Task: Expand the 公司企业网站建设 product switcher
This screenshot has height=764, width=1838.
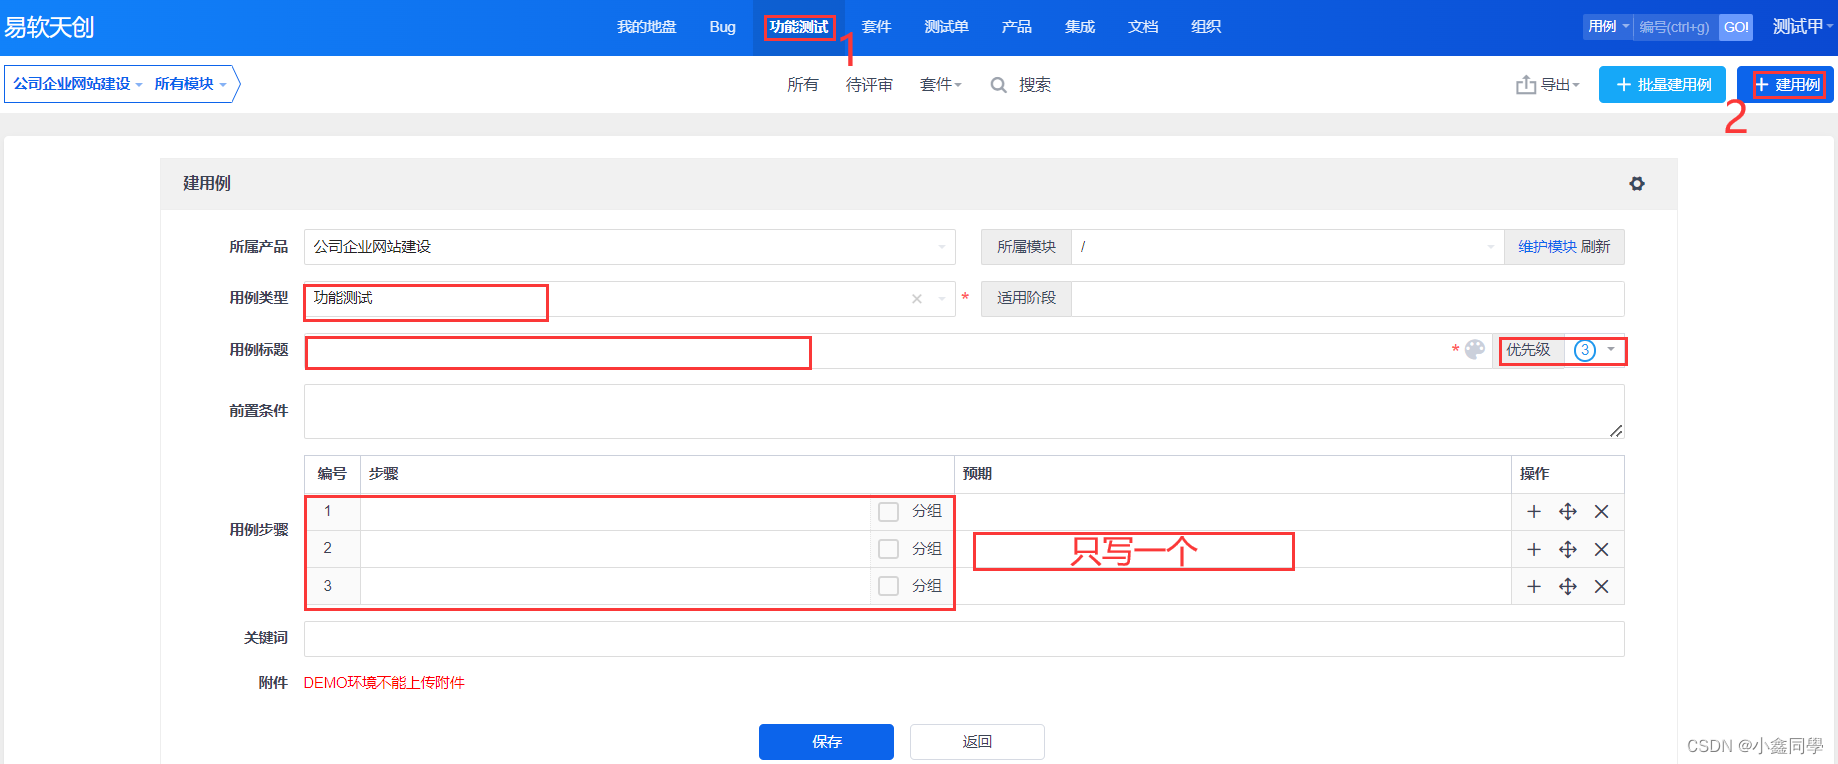Action: click(78, 84)
